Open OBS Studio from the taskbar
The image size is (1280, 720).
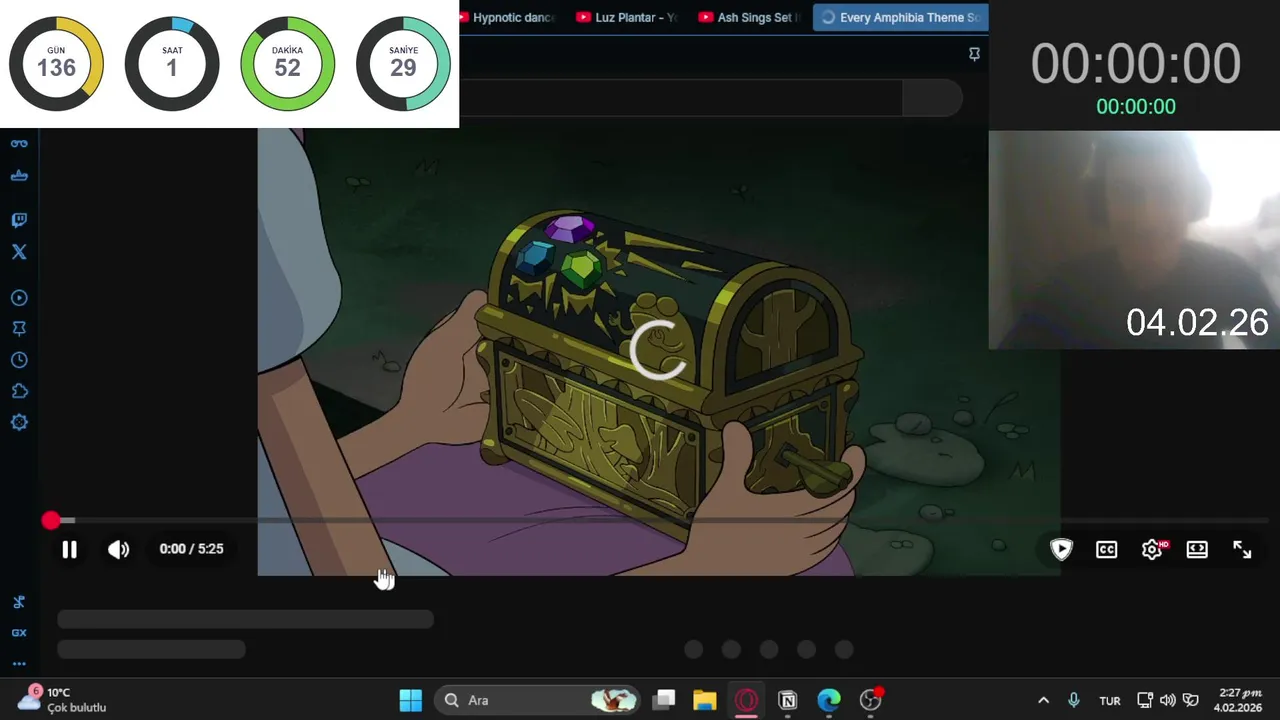coord(871,700)
